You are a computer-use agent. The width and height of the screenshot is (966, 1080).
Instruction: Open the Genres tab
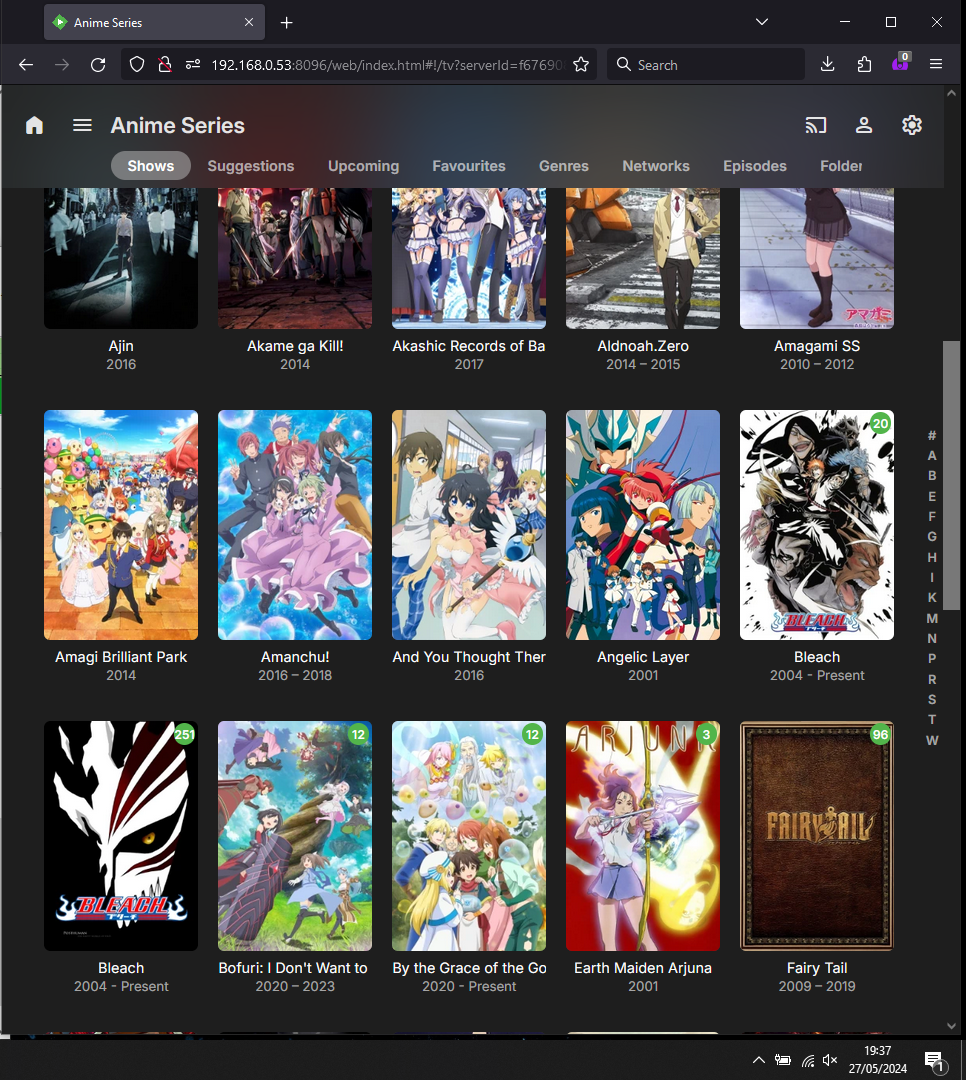pos(564,166)
